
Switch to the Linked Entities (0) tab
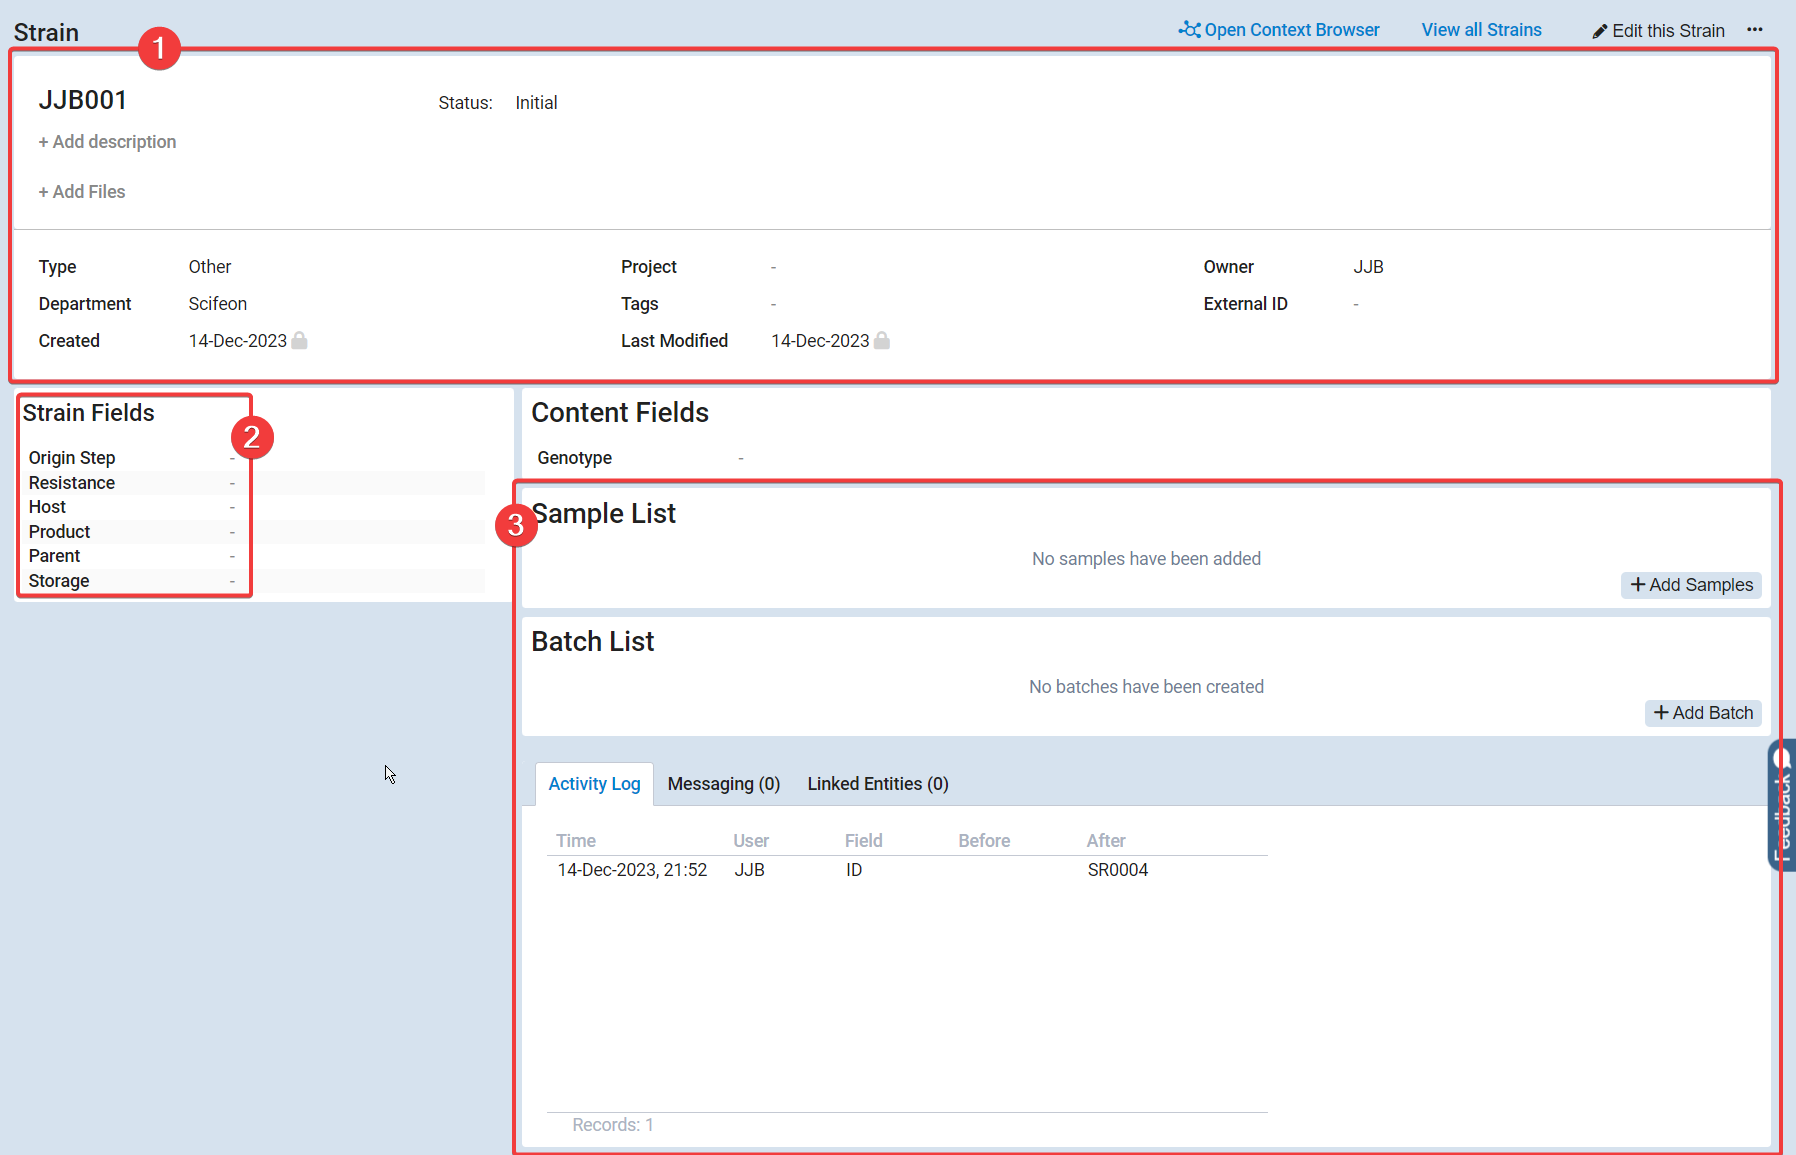coord(877,784)
